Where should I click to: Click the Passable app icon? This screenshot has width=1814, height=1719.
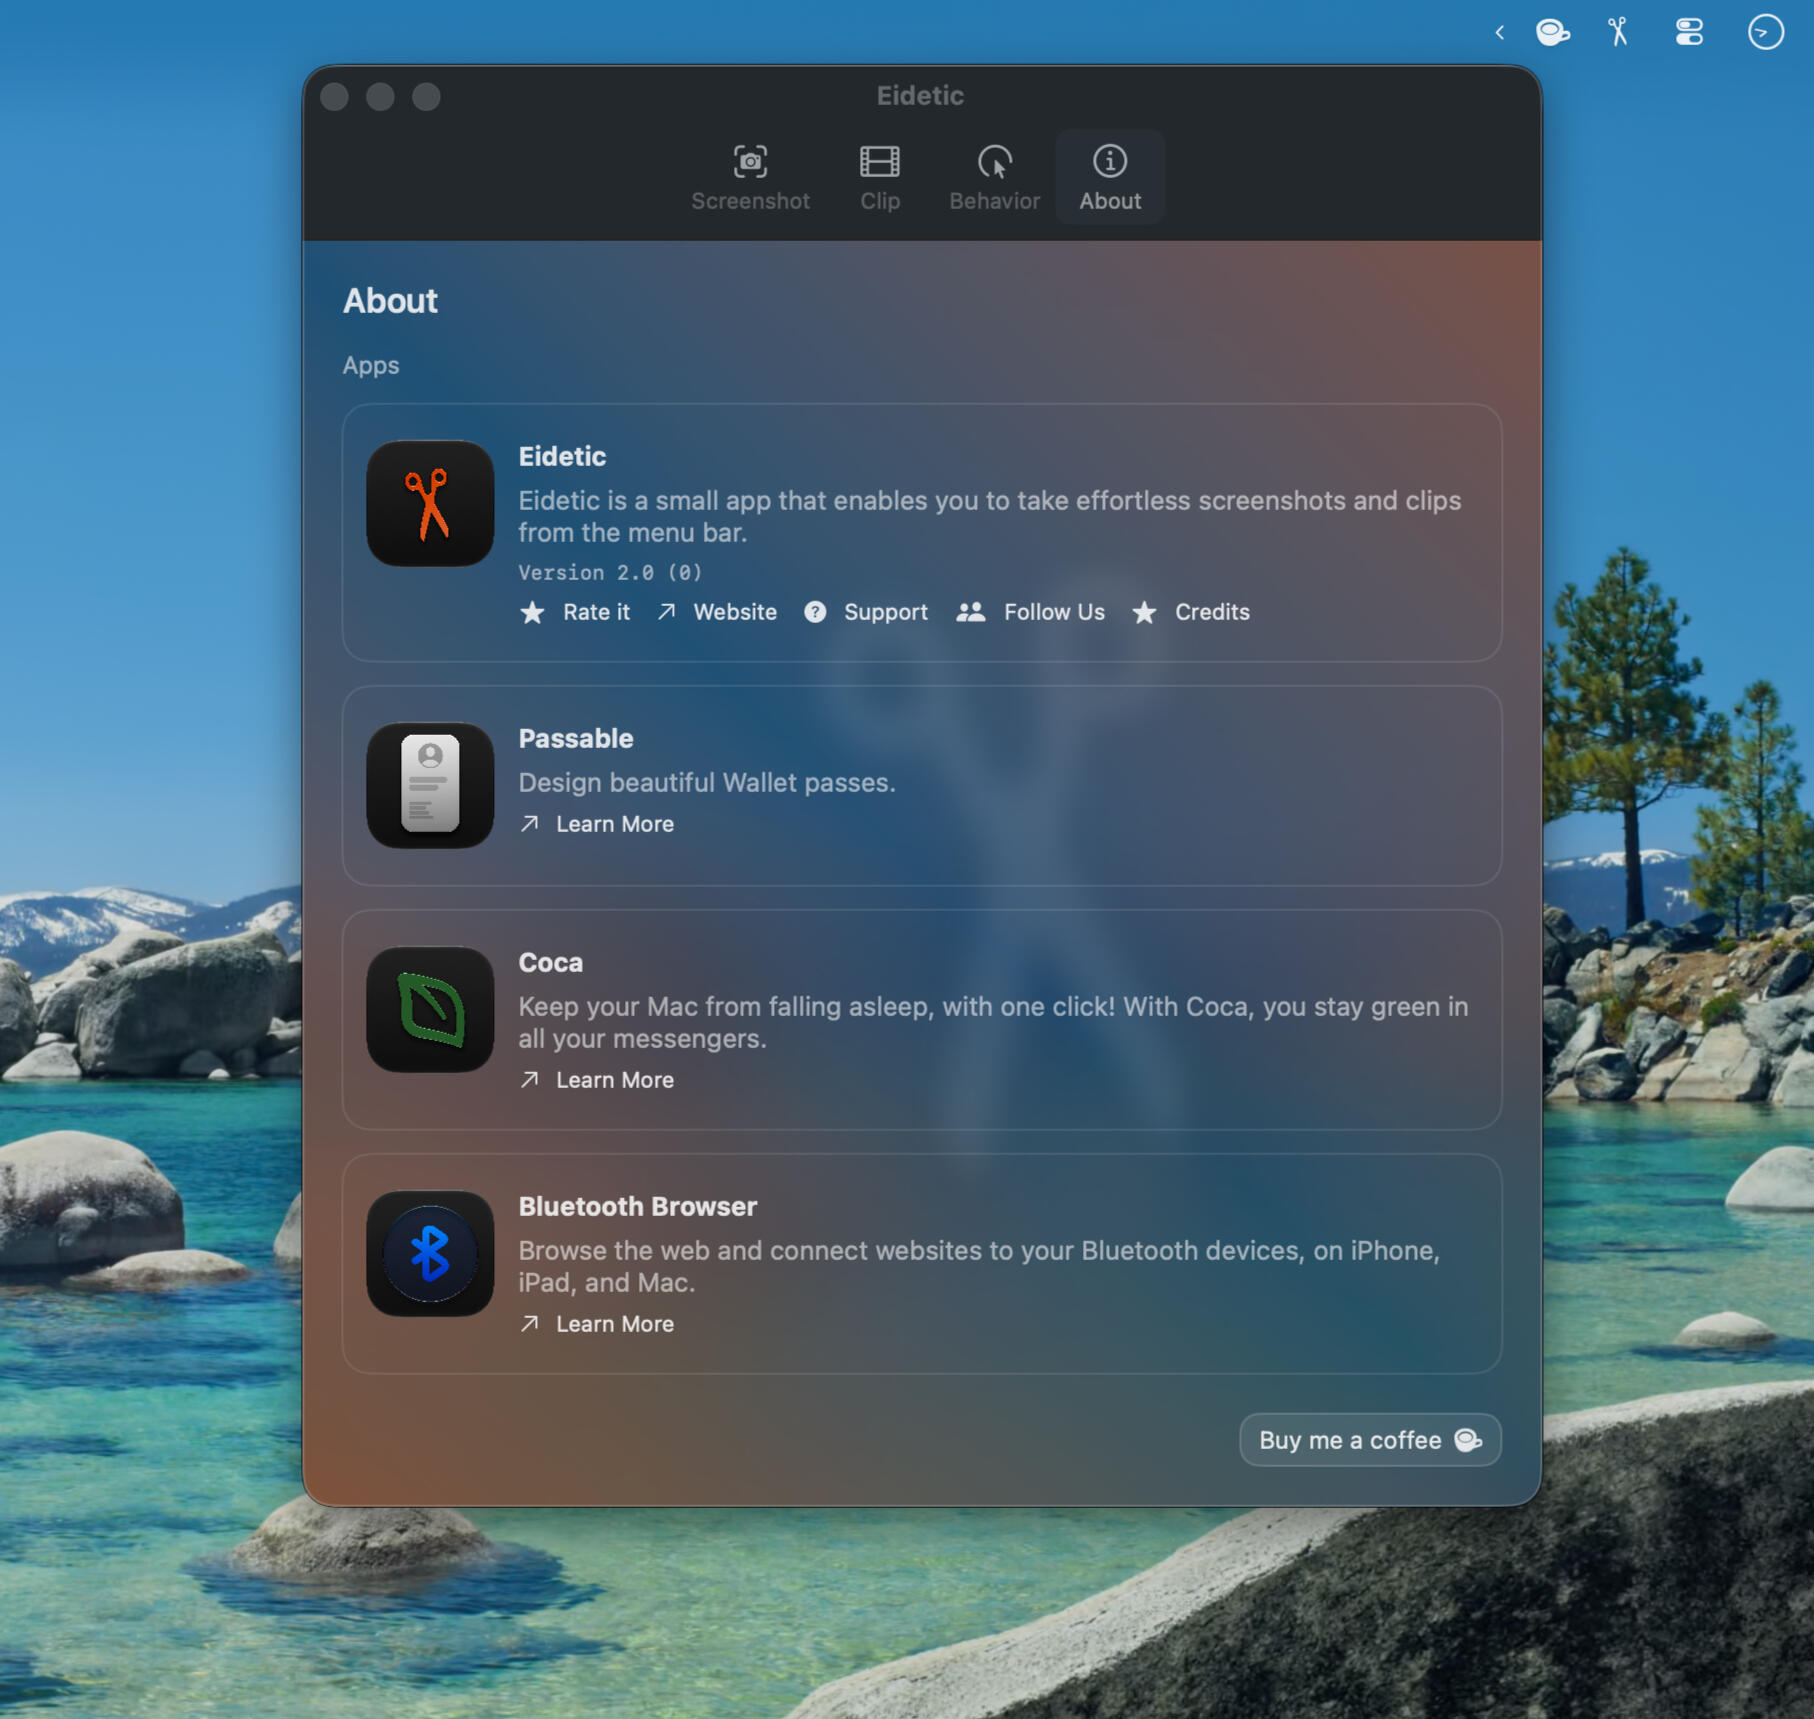430,785
